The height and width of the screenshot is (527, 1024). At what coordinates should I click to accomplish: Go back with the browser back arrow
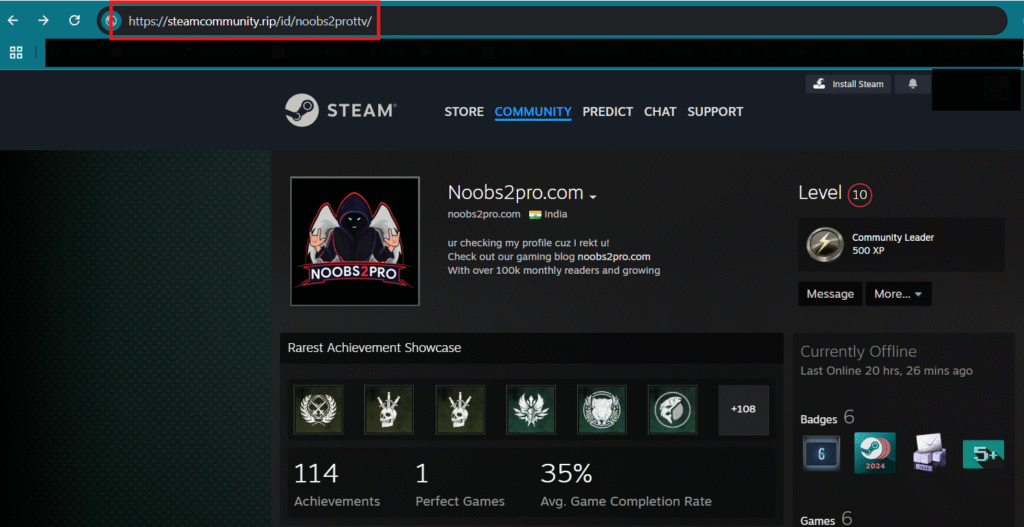[x=12, y=20]
